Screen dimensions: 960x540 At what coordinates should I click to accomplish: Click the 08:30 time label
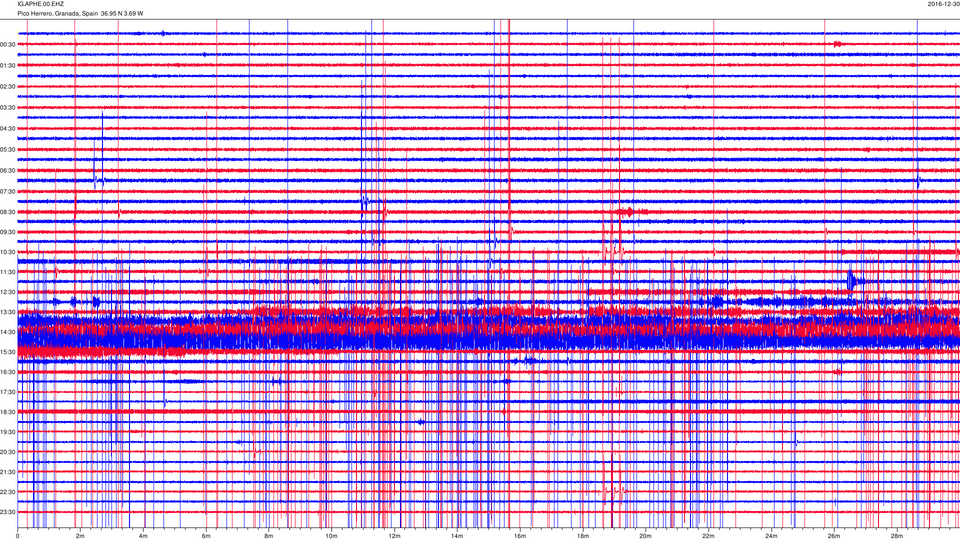8,212
